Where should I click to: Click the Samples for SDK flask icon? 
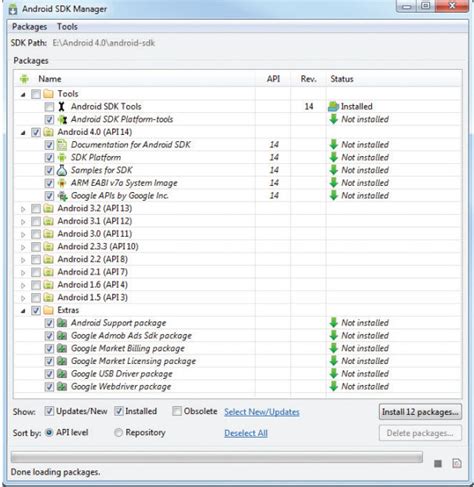(62, 170)
